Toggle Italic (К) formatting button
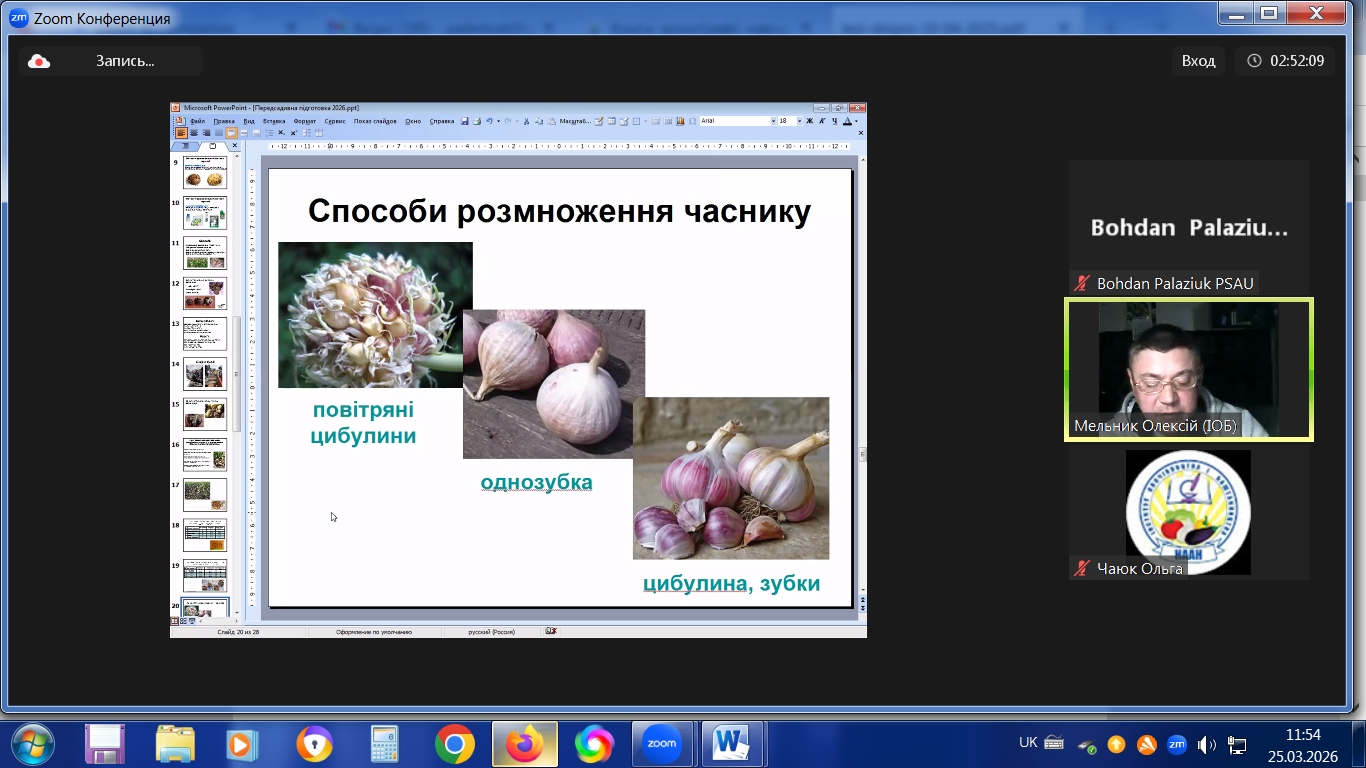Image resolution: width=1366 pixels, height=768 pixels. [821, 121]
